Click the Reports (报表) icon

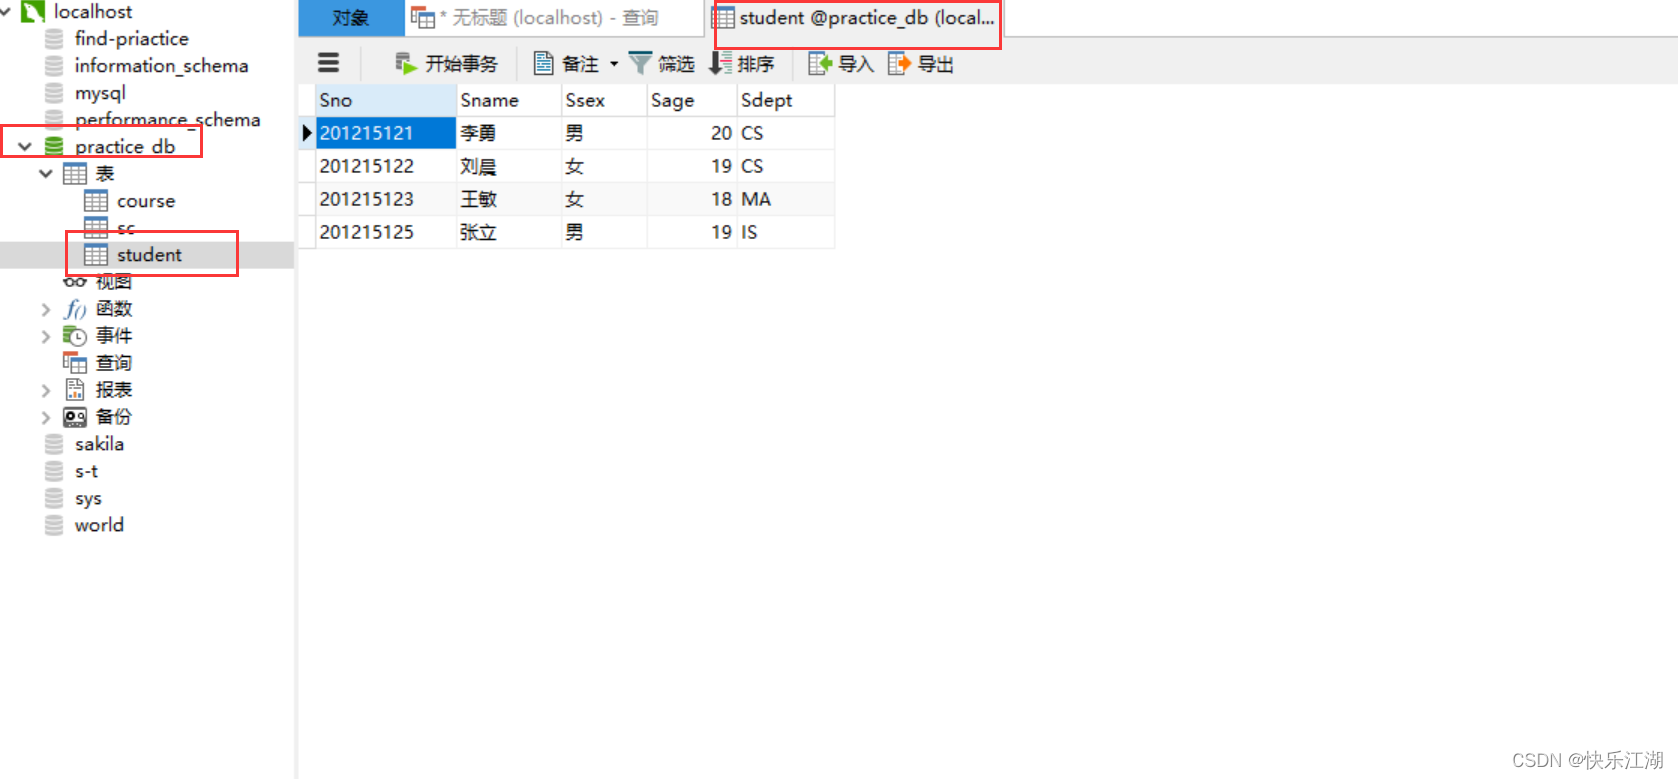(75, 390)
